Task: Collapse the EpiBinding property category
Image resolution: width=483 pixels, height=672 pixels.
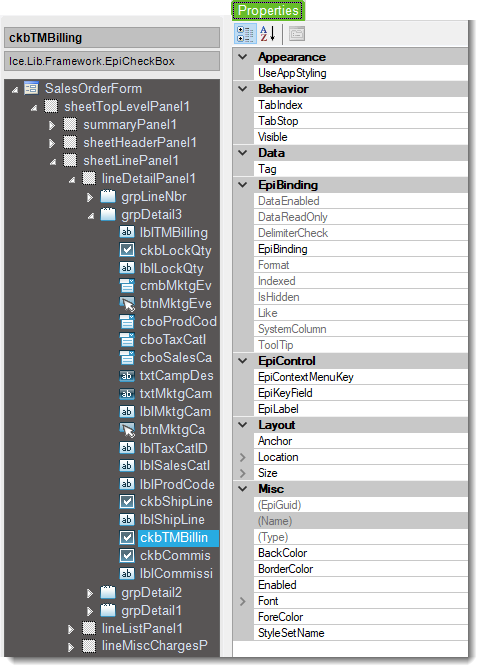Action: [x=243, y=185]
